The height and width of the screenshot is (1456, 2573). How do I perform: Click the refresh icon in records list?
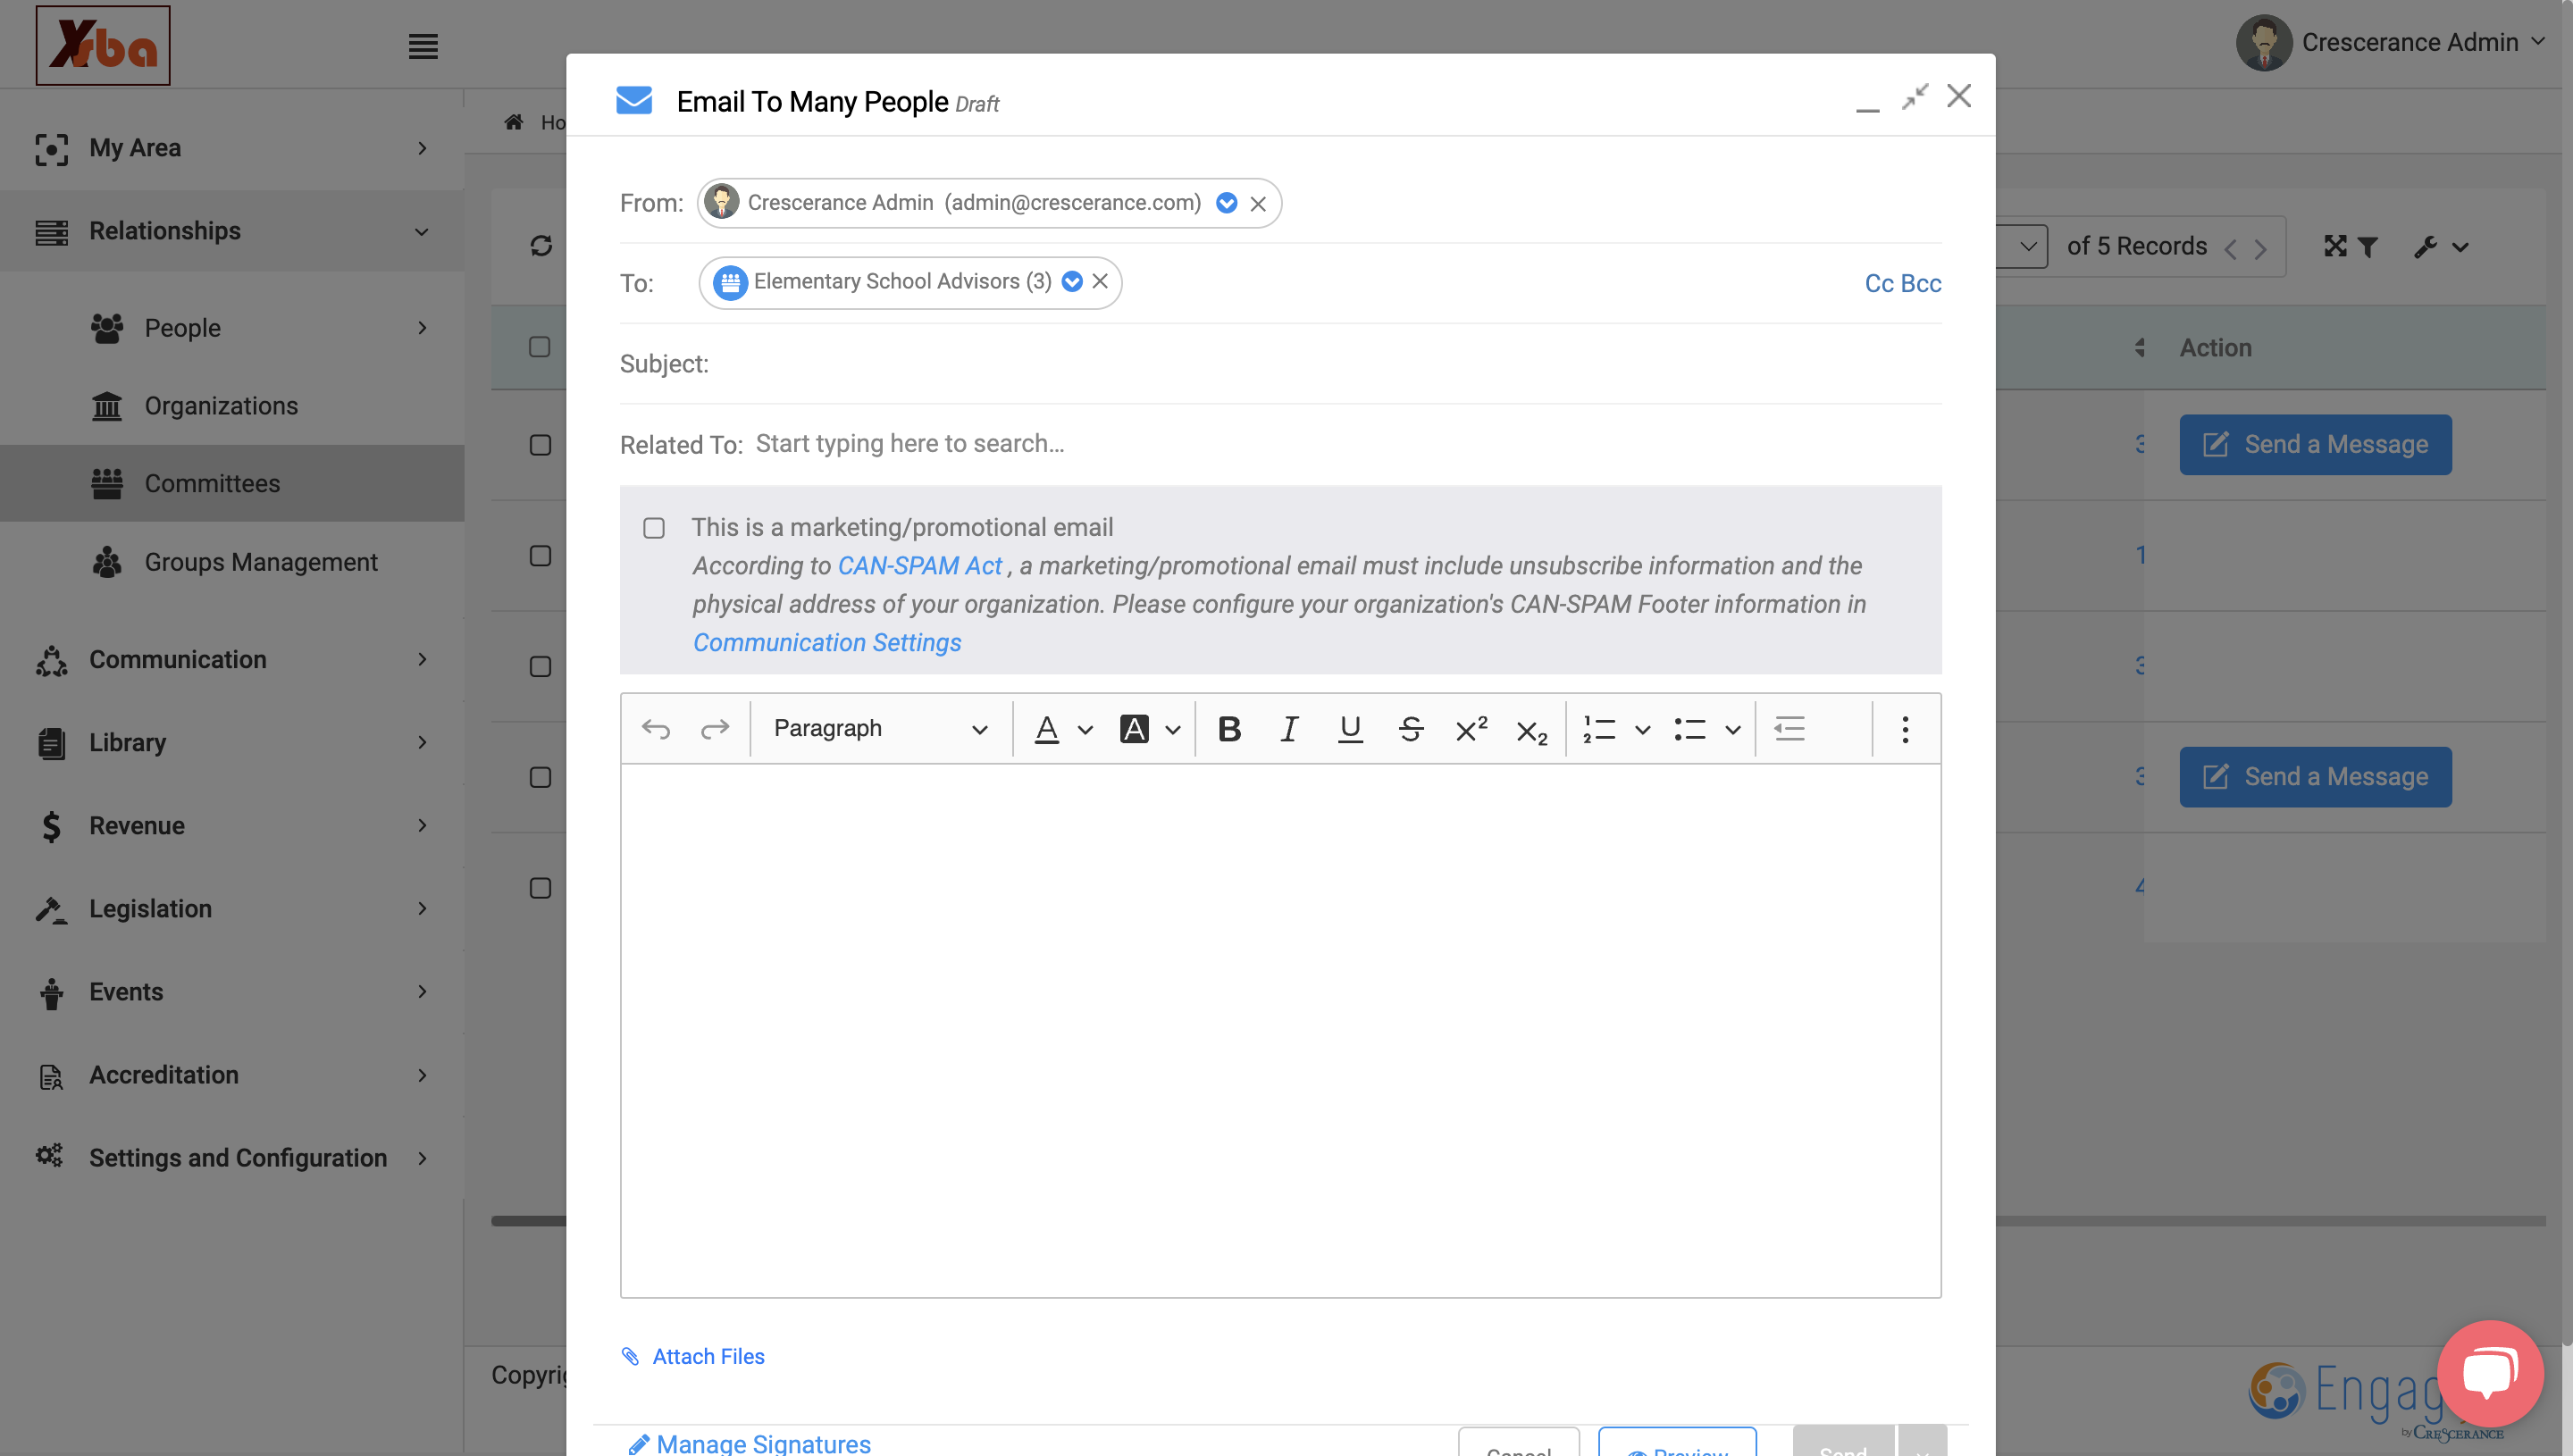coord(541,246)
